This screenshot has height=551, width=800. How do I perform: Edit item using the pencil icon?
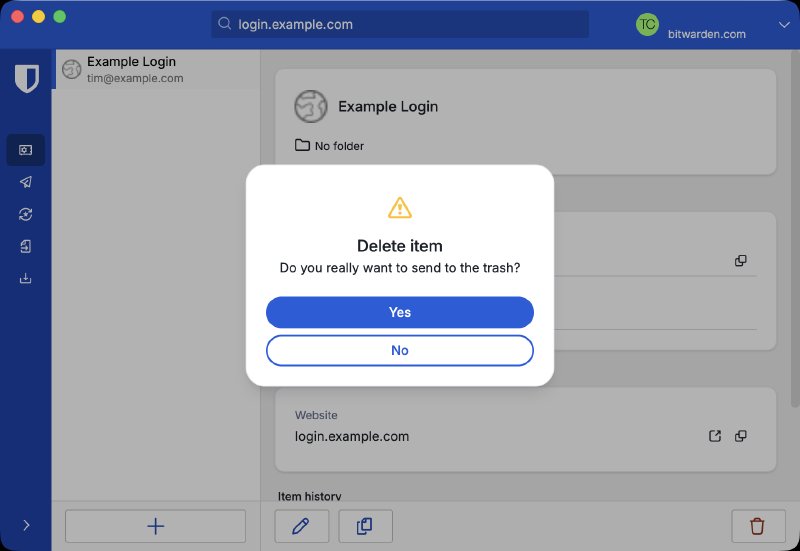[300, 526]
